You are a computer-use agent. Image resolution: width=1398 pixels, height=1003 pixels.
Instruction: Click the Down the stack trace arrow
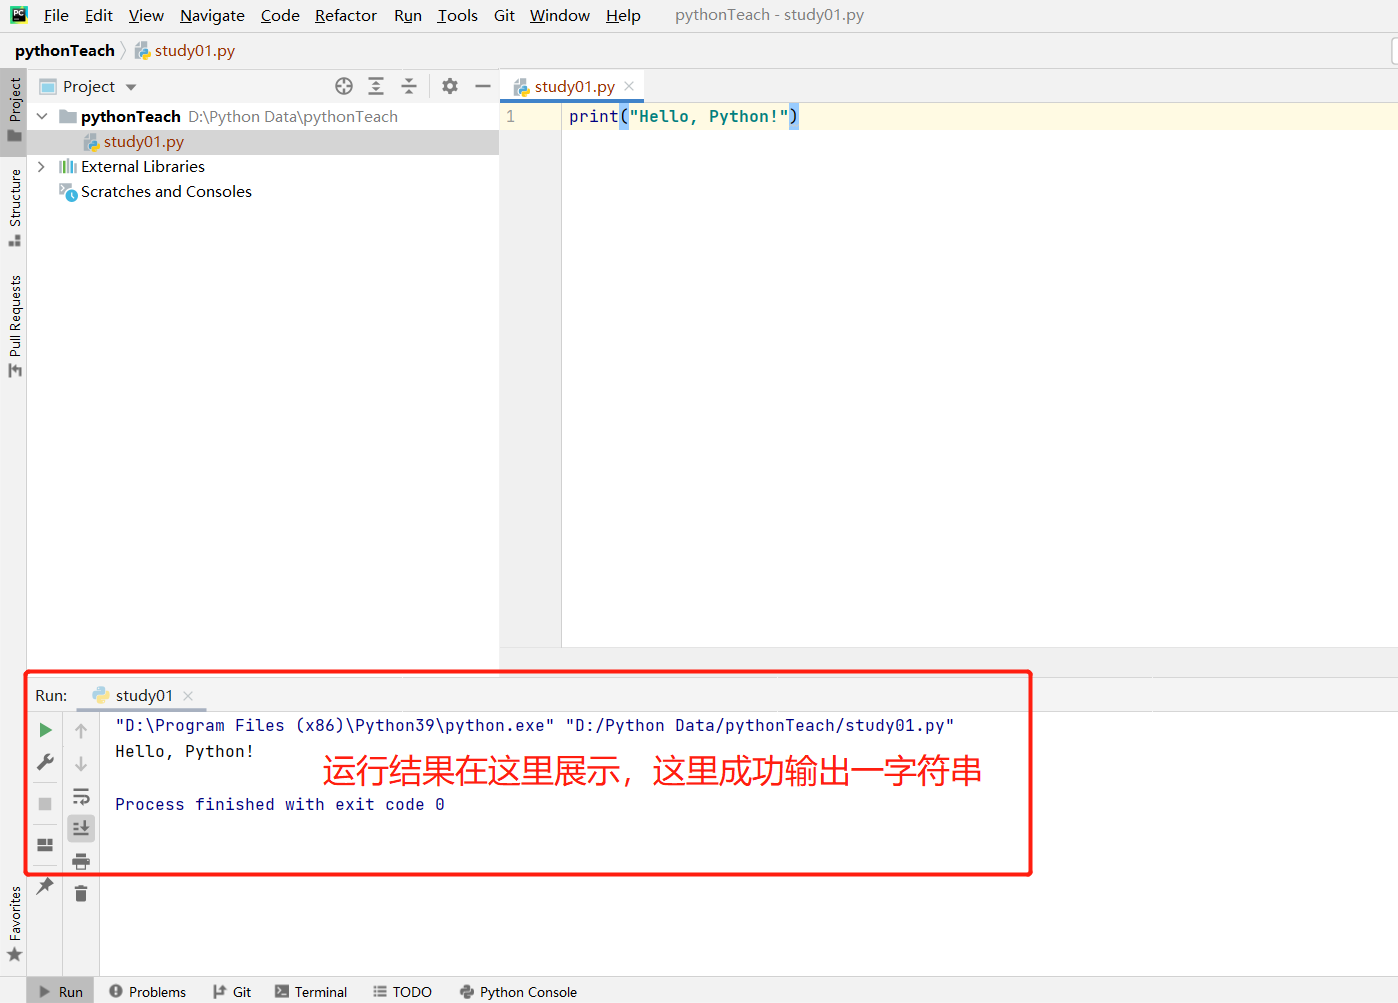tap(81, 764)
